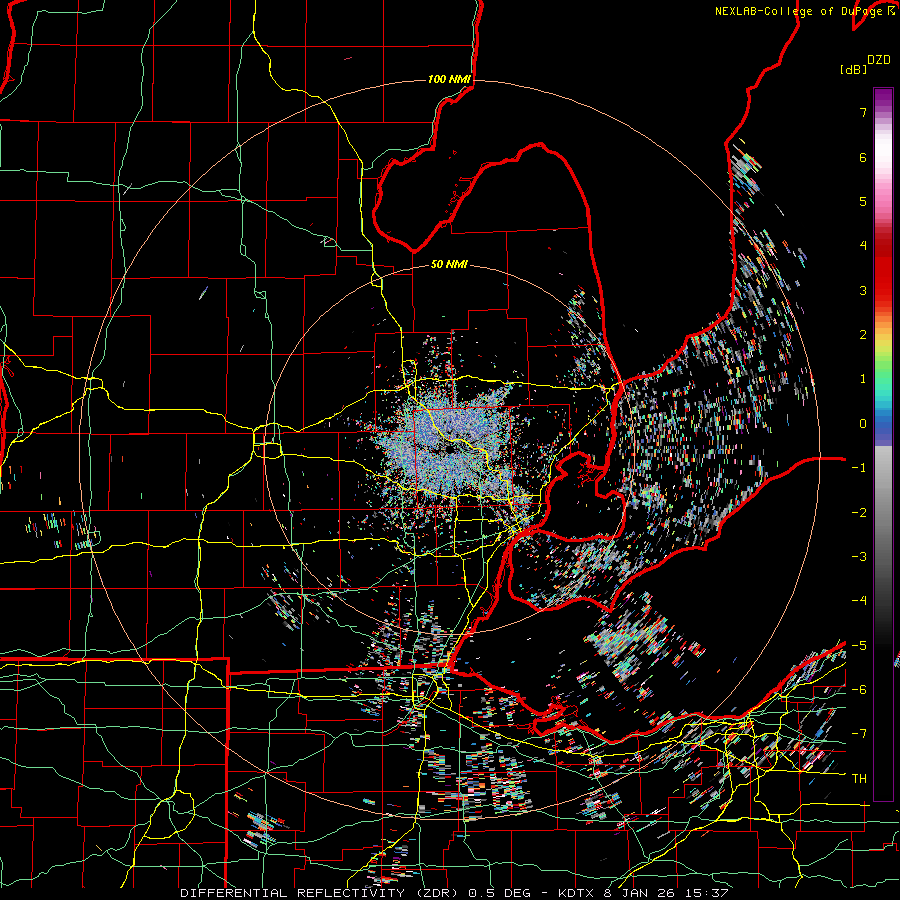Click the -4 value on color scale
This screenshot has width=900, height=900.
click(859, 601)
